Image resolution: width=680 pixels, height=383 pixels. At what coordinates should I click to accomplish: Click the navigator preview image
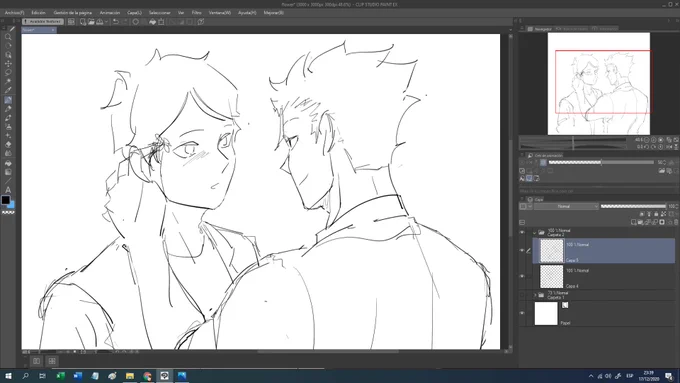point(598,84)
